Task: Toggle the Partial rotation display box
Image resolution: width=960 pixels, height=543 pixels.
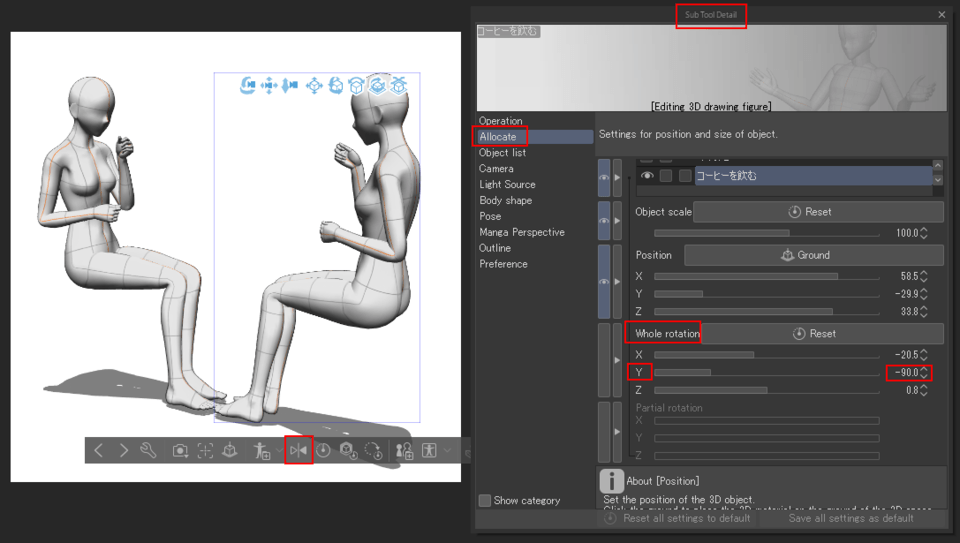Action: tap(604, 432)
